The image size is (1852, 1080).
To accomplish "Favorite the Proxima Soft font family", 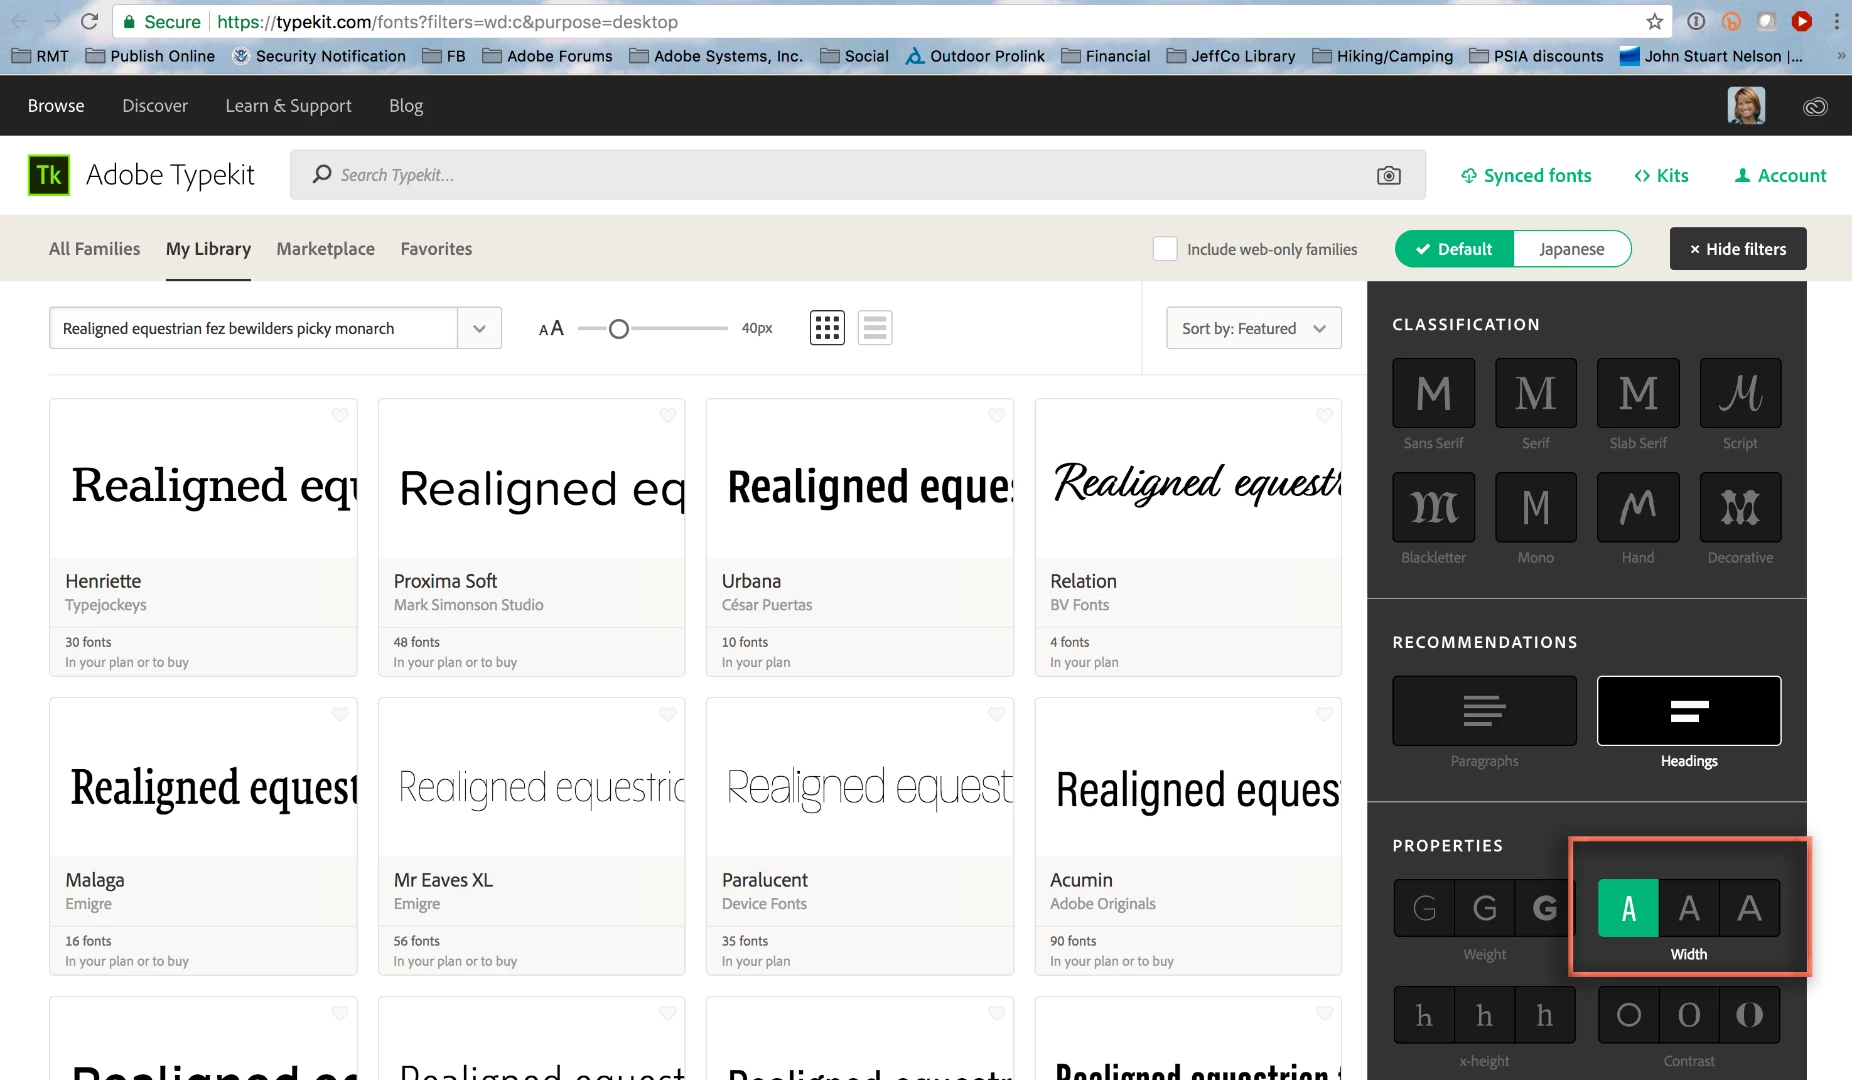I will (668, 415).
